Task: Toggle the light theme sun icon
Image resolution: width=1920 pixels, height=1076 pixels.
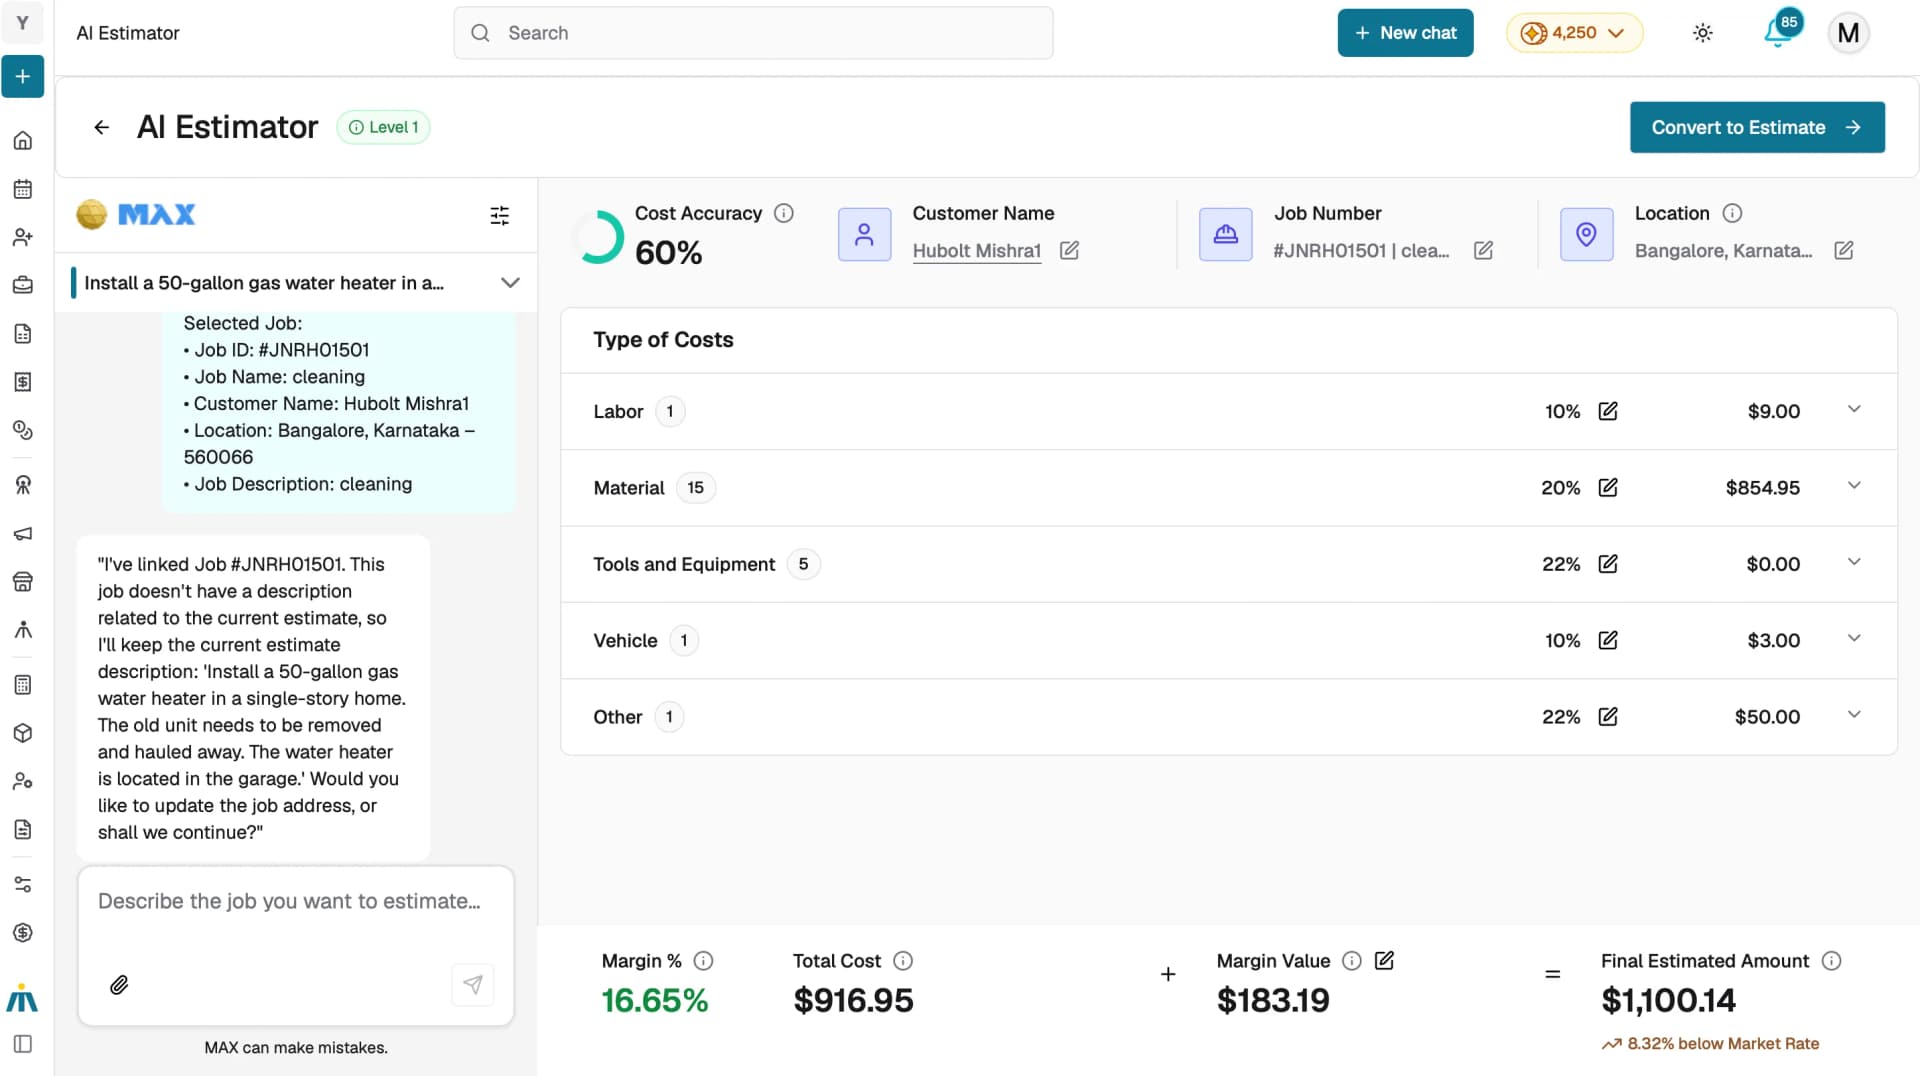Action: coord(1703,33)
